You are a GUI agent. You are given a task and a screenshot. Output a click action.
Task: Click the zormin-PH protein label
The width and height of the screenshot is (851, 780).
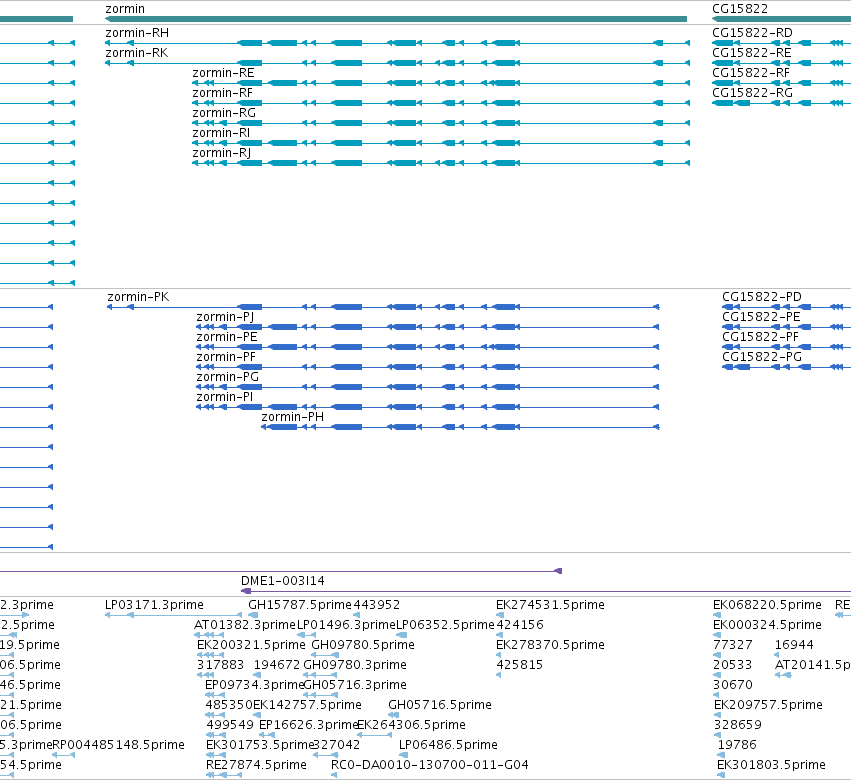[293, 417]
